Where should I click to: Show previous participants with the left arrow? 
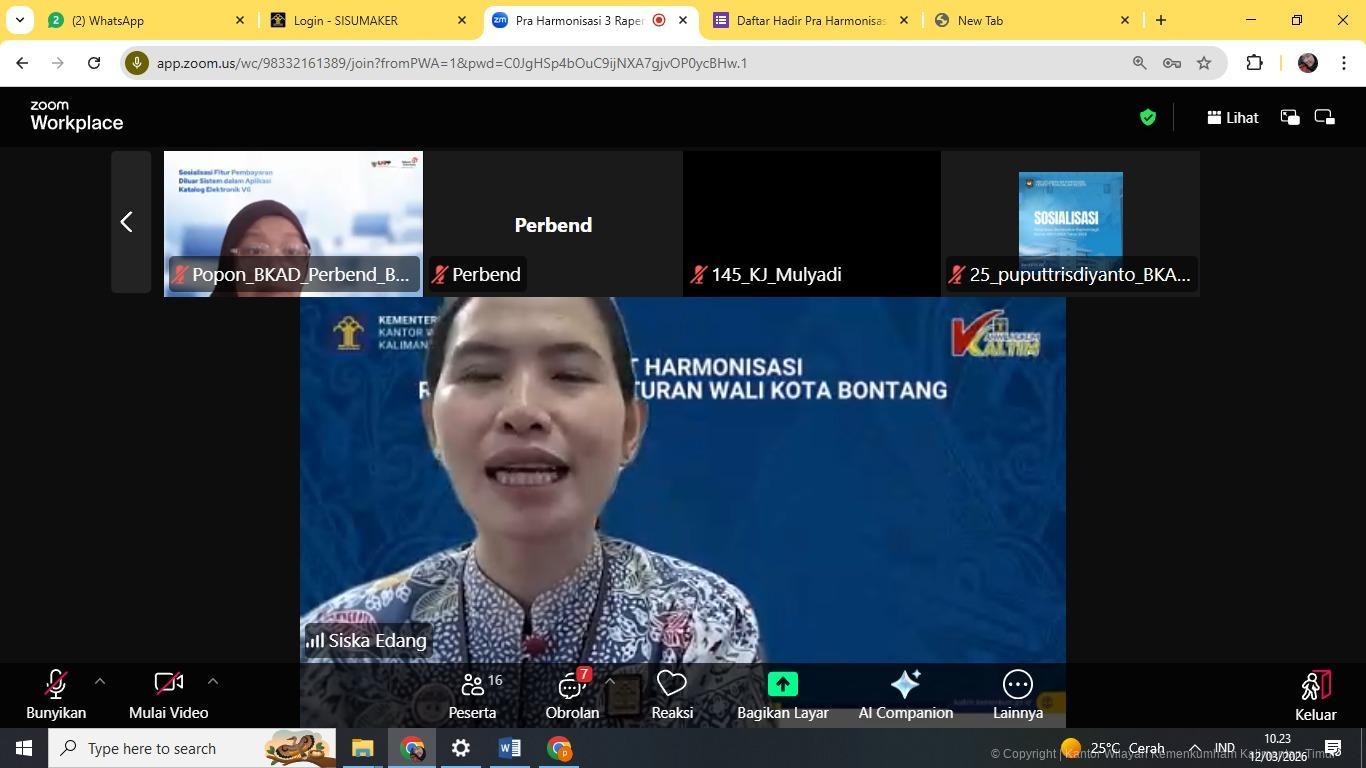point(127,221)
